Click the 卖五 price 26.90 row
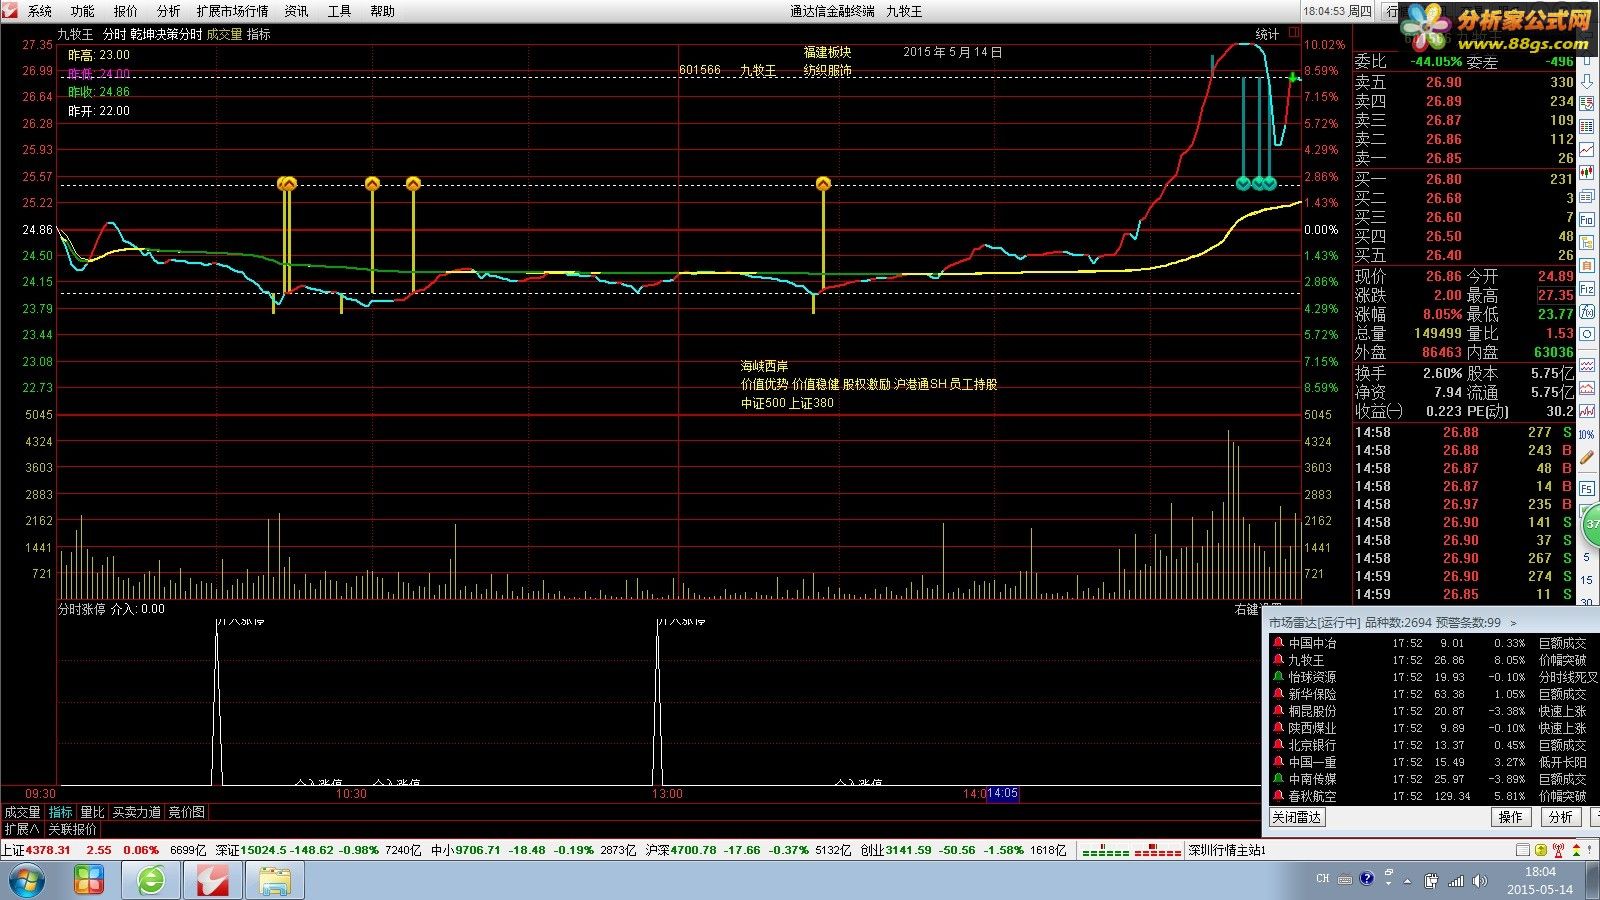 1464,82
